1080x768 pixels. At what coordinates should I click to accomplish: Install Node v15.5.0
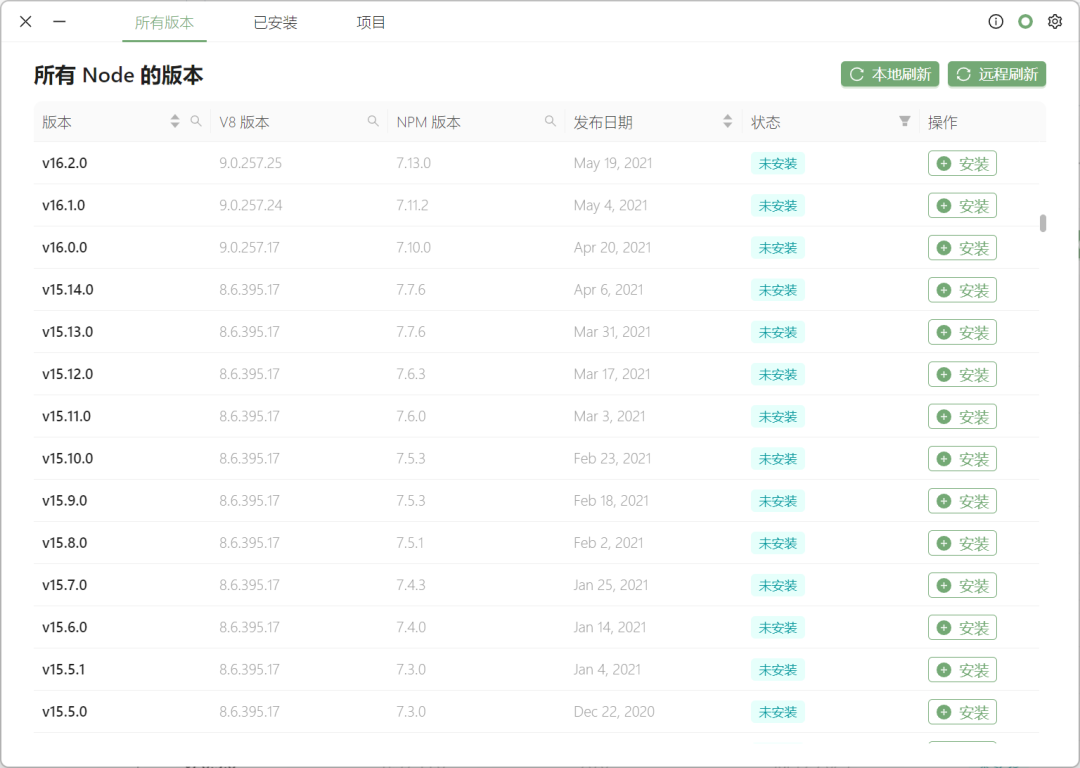[x=962, y=712]
